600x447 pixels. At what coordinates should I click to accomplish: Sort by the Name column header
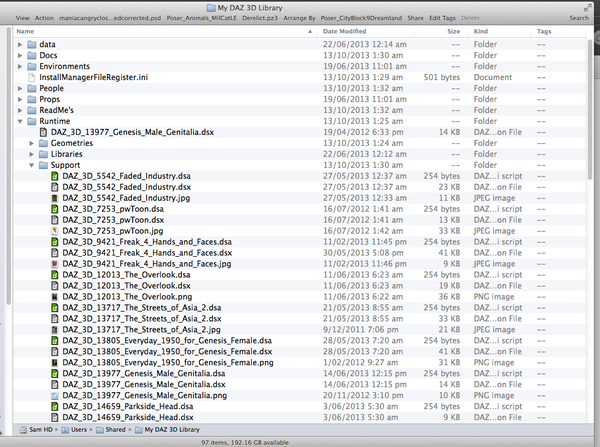tap(165, 31)
